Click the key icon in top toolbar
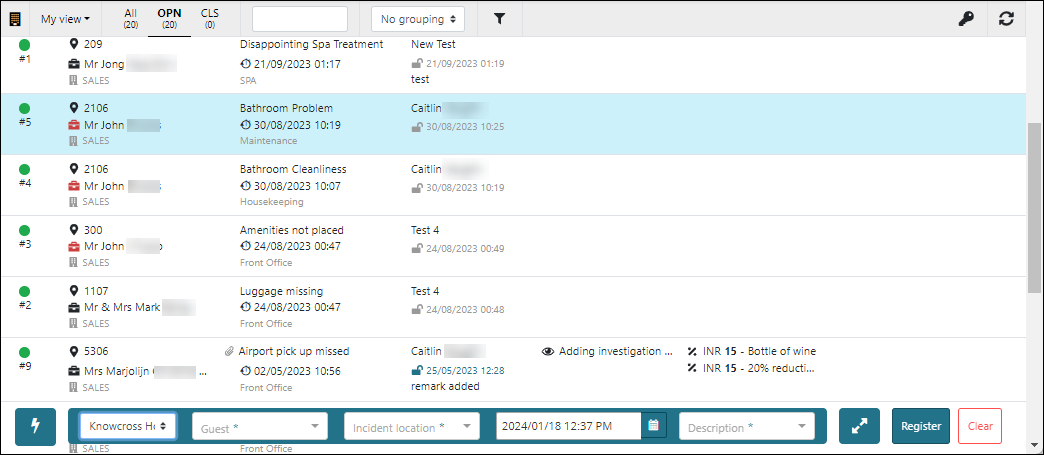Image resolution: width=1044 pixels, height=455 pixels. [x=966, y=19]
